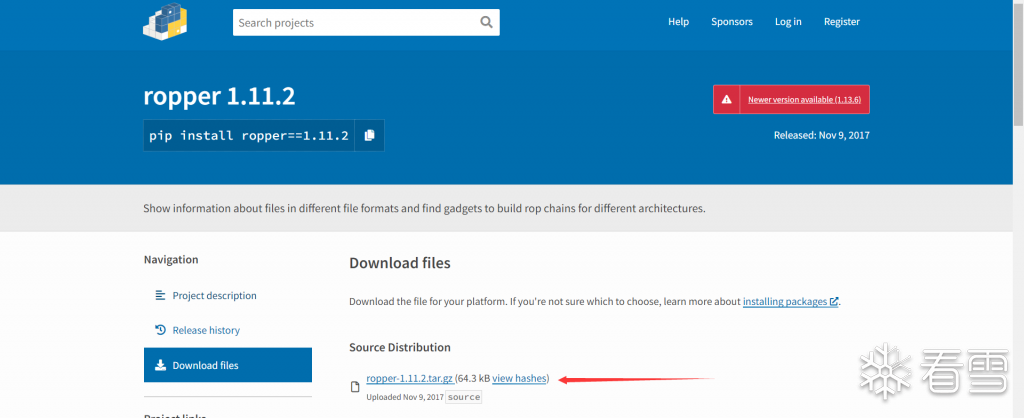Click Log in
Image resolution: width=1024 pixels, height=418 pixels.
(x=788, y=22)
